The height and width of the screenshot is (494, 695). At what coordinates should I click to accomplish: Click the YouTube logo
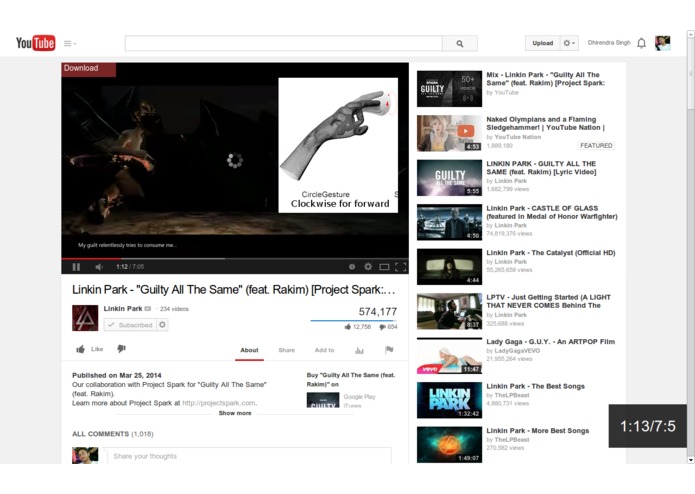[x=35, y=43]
